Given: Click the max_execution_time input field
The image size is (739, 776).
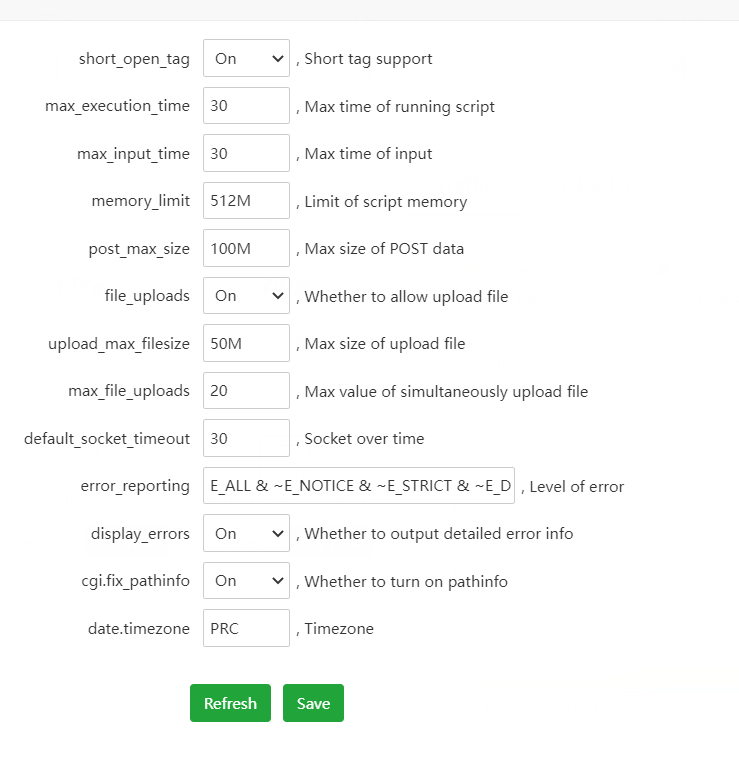Looking at the screenshot, I should pyautogui.click(x=246, y=106).
